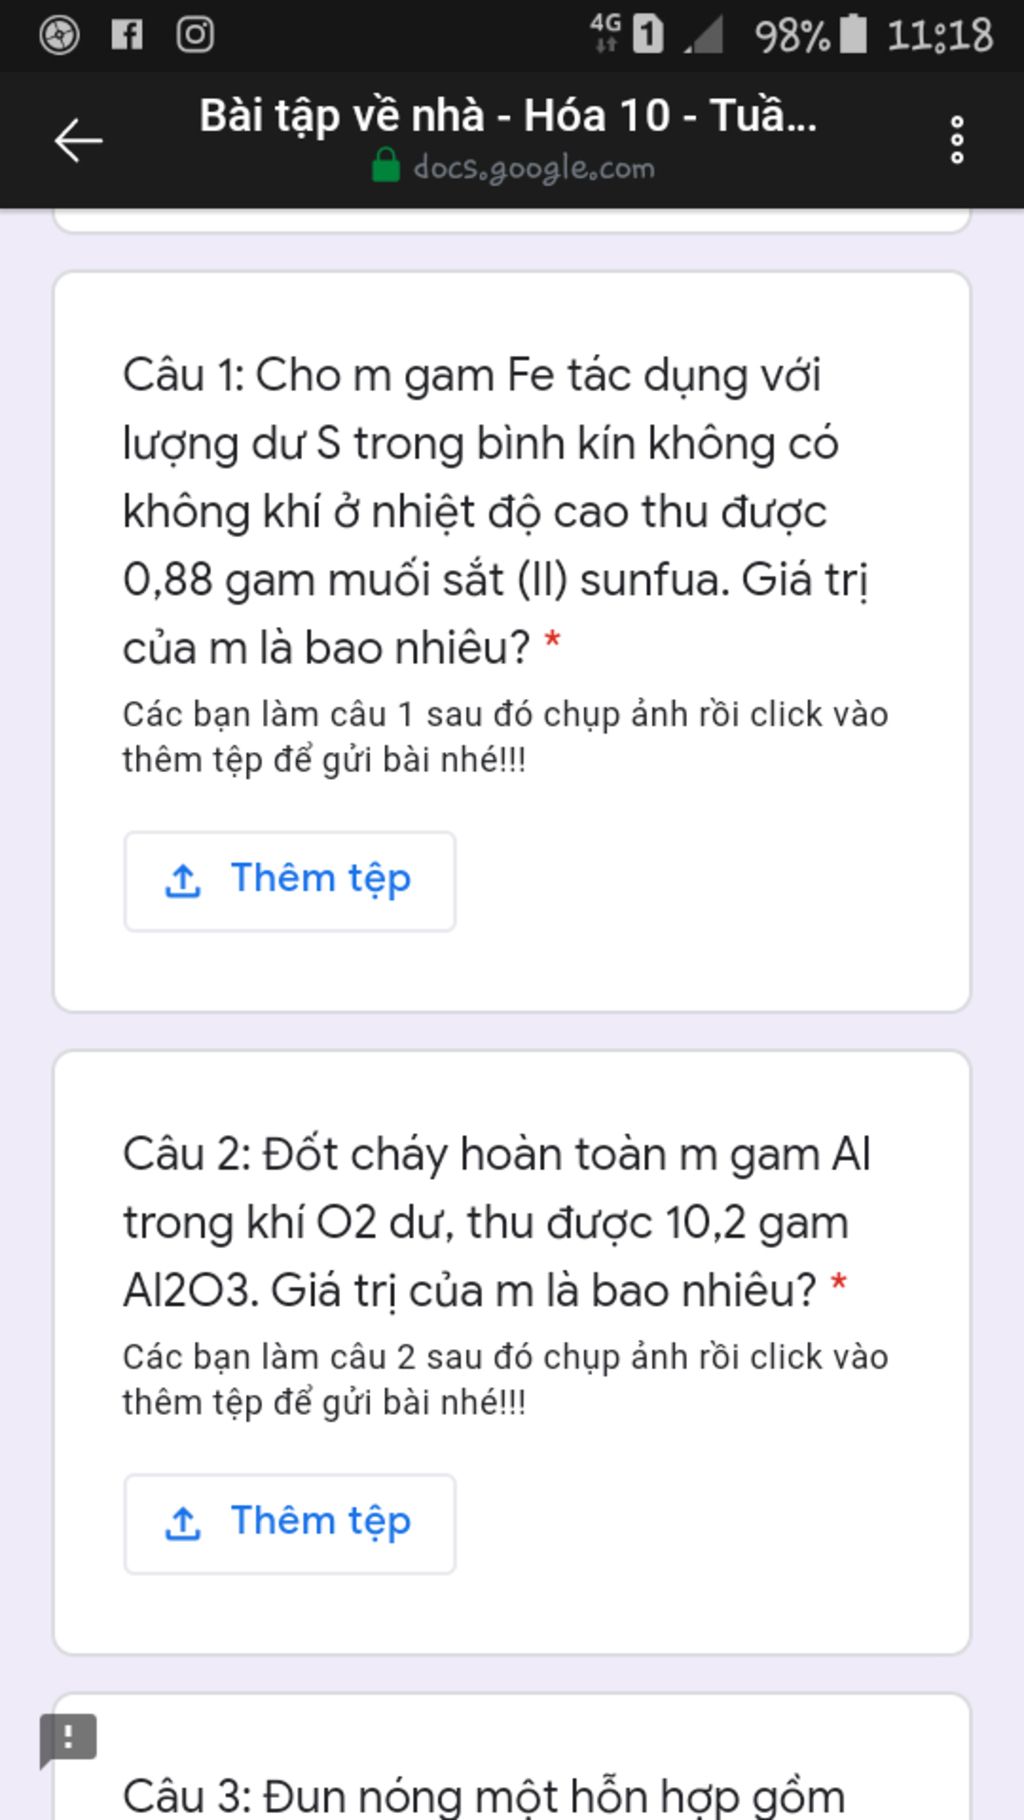The height and width of the screenshot is (1820, 1024).
Task: Tap the green secure lock icon
Action: 385,166
